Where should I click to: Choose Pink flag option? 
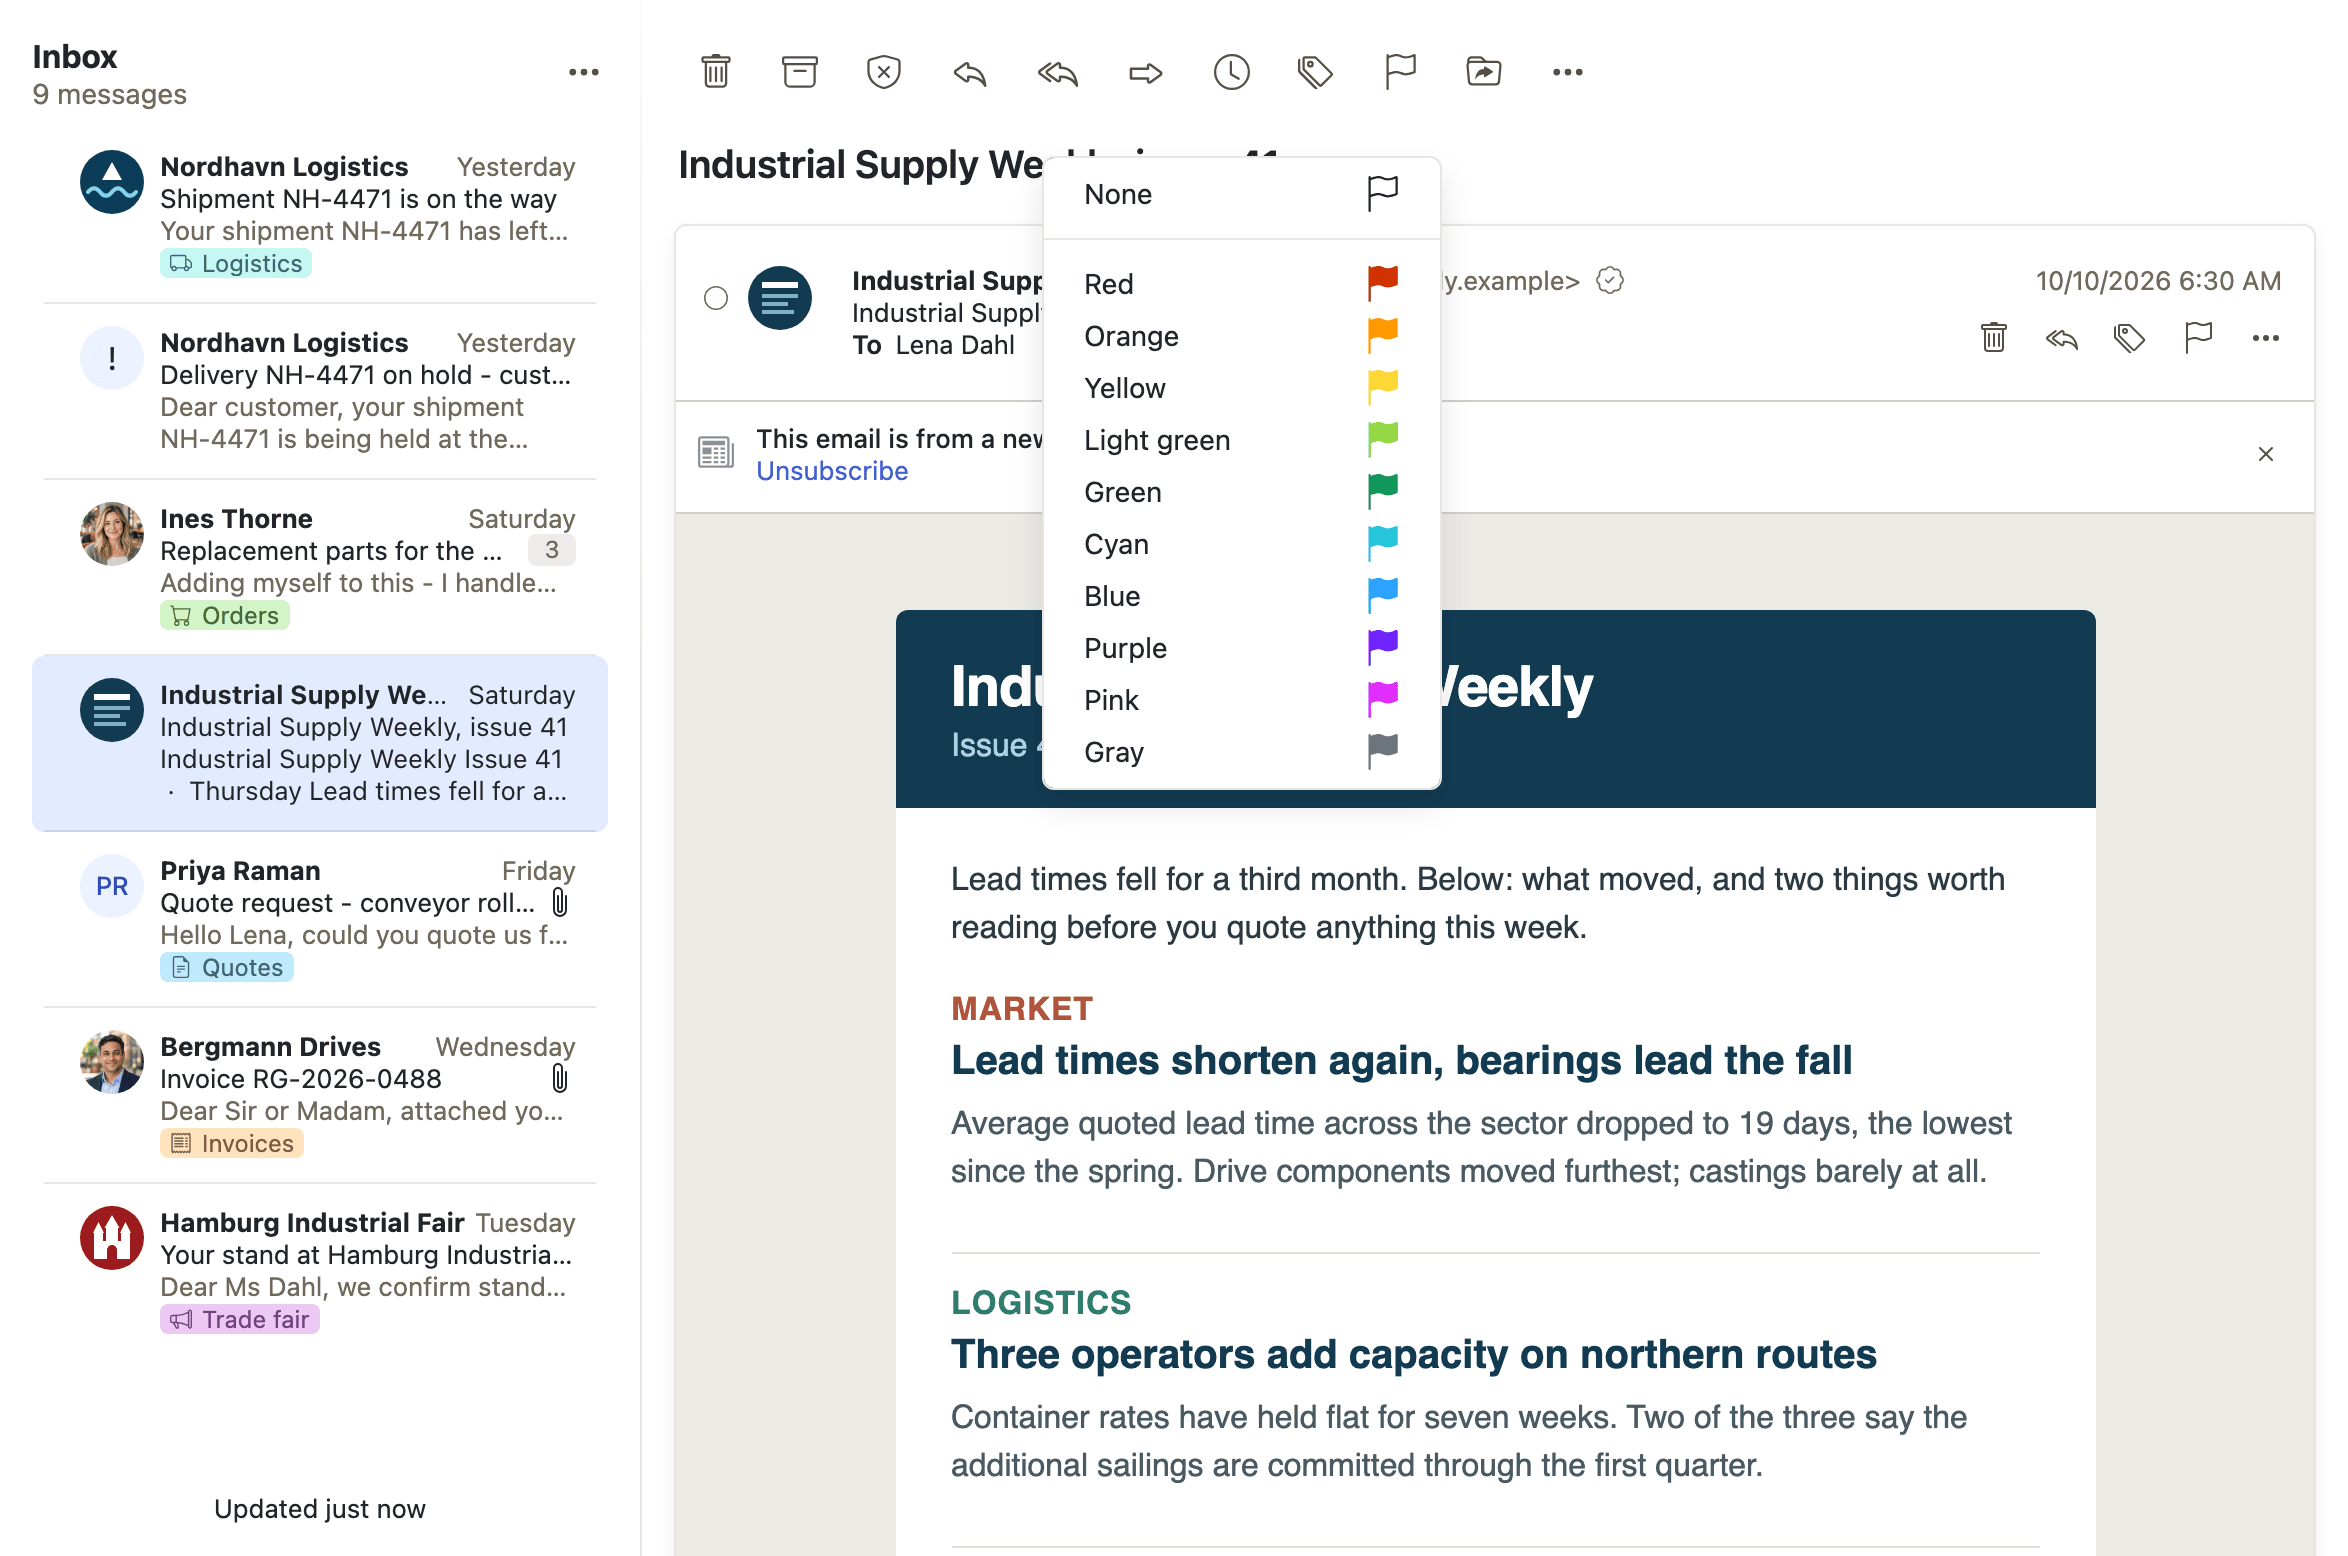[x=1242, y=700]
